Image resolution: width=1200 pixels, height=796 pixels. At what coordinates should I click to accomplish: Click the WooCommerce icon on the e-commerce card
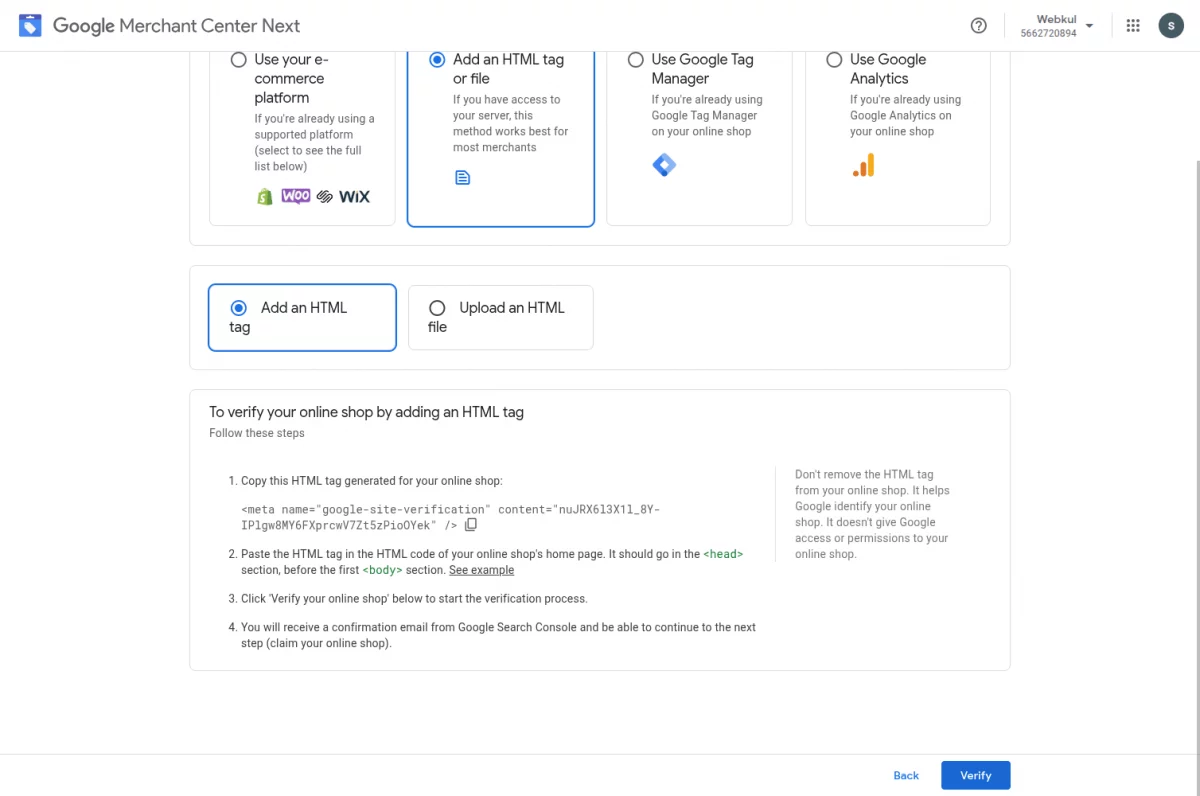point(296,196)
